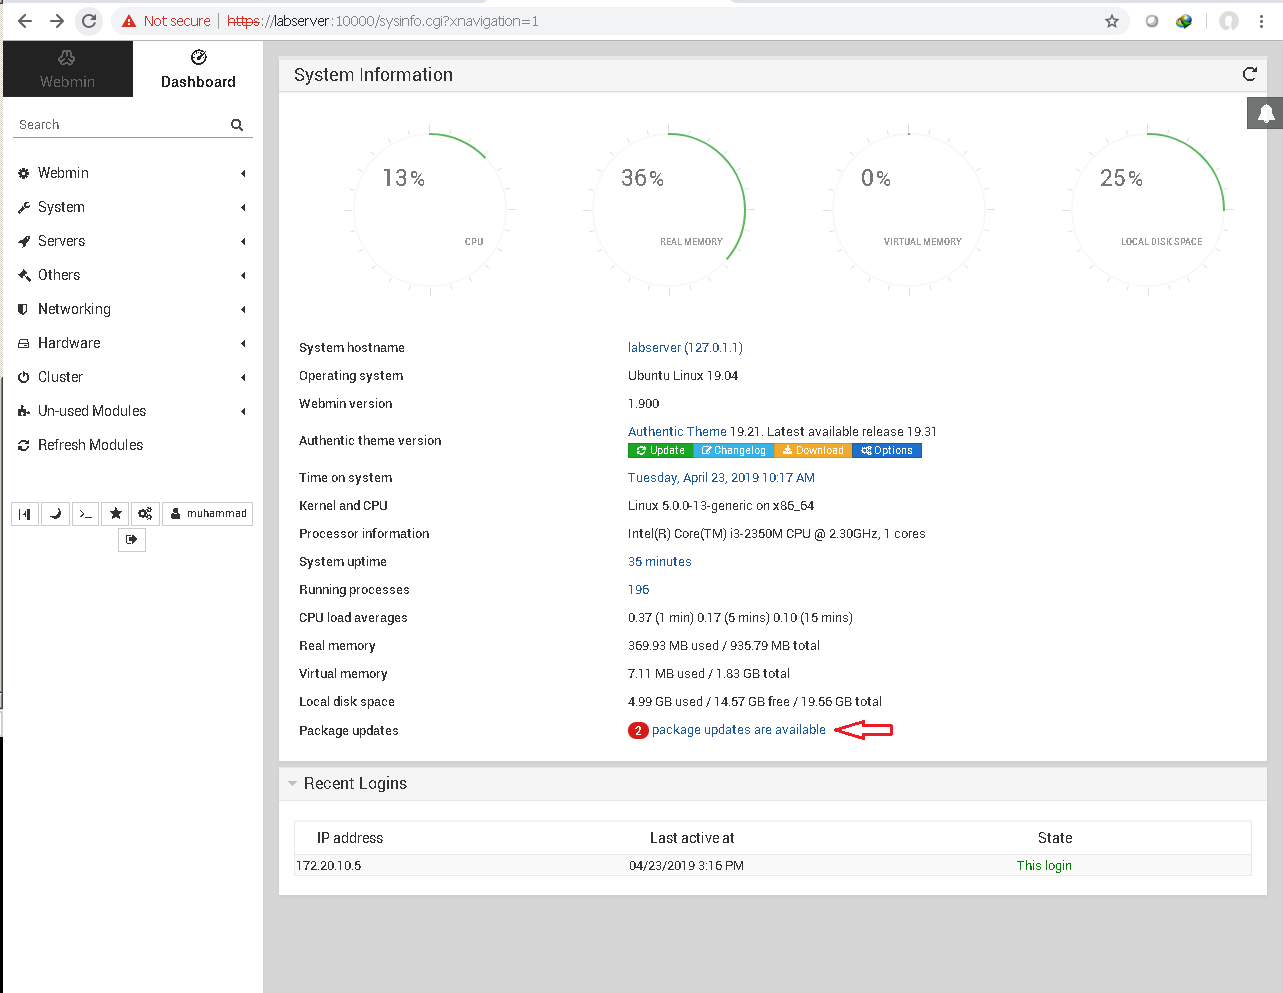The height and width of the screenshot is (993, 1283).
Task: Expand the Networking category arrow
Action: 243,310
